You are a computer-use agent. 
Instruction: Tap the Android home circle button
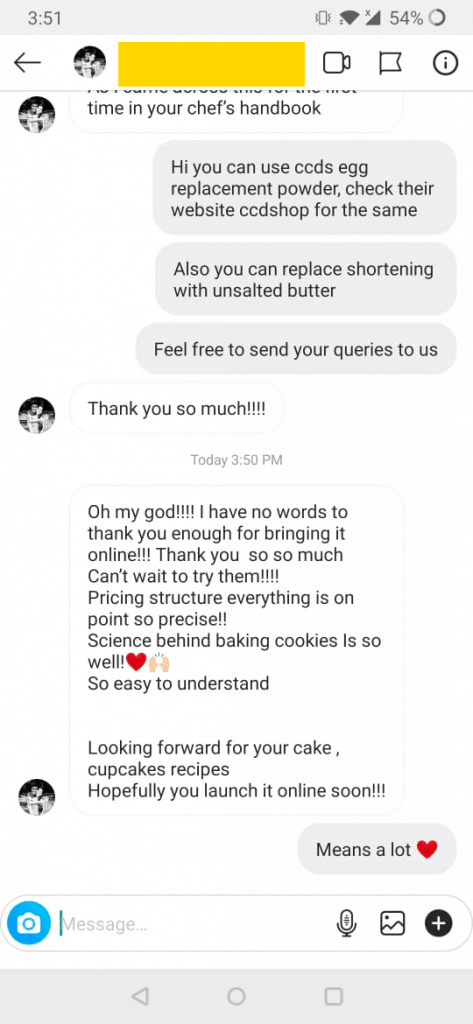(x=236, y=996)
